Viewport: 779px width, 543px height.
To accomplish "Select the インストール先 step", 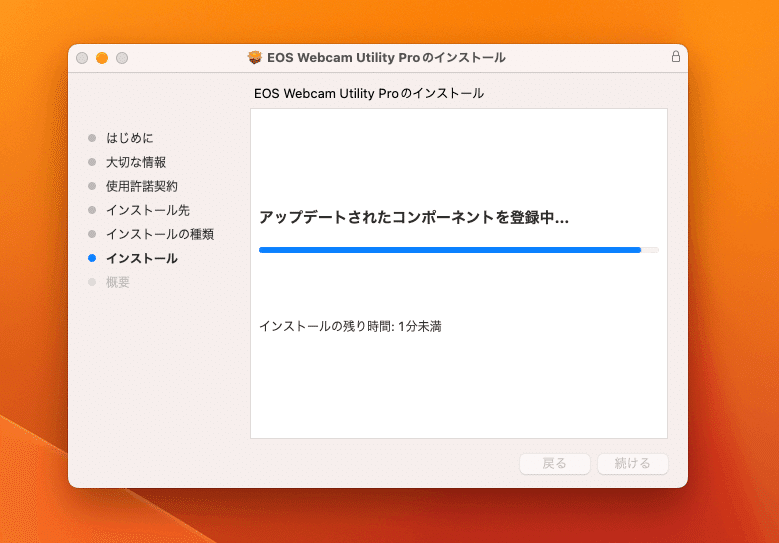I will point(148,210).
